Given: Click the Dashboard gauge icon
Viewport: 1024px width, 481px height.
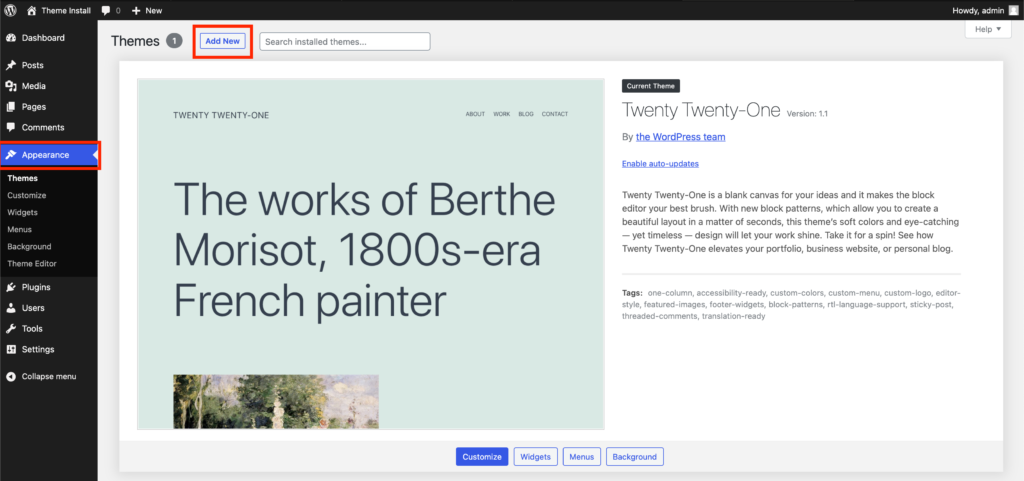Looking at the screenshot, I should click(x=11, y=38).
